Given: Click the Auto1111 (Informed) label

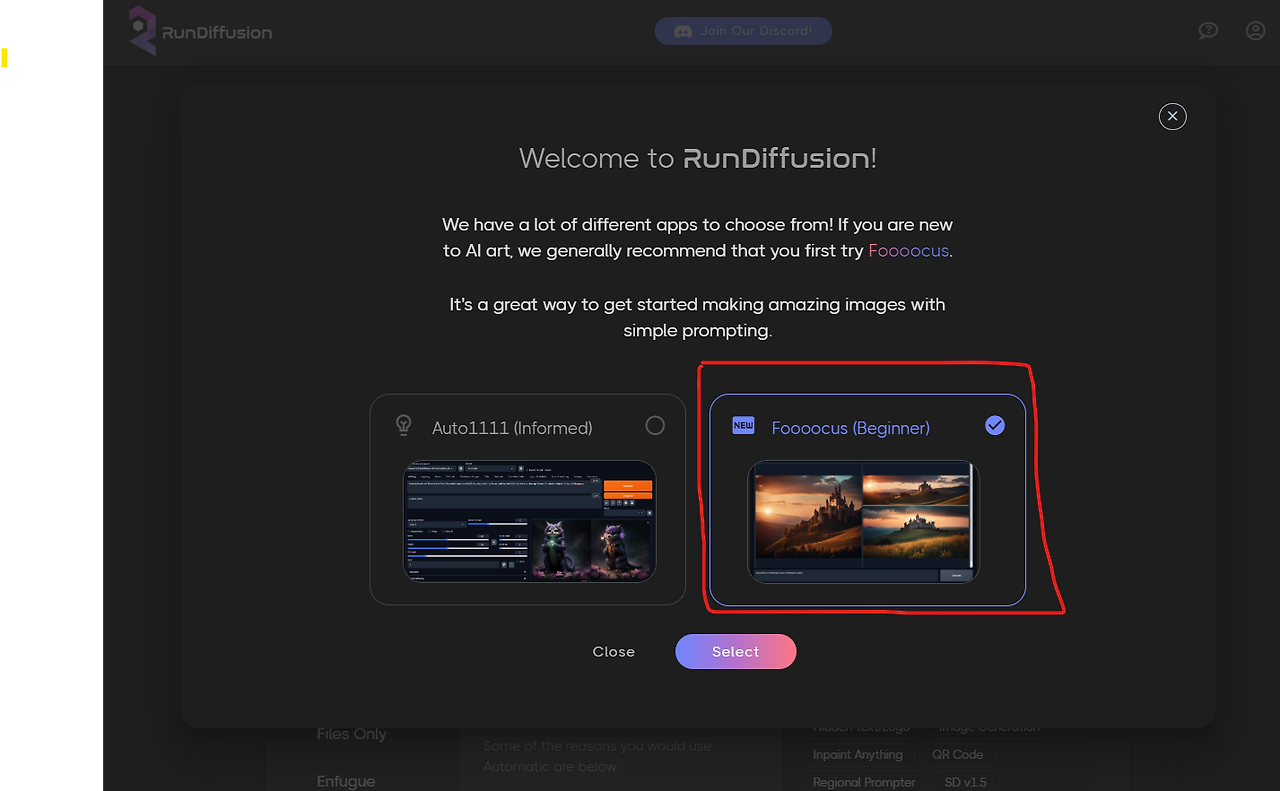Looking at the screenshot, I should pos(512,428).
